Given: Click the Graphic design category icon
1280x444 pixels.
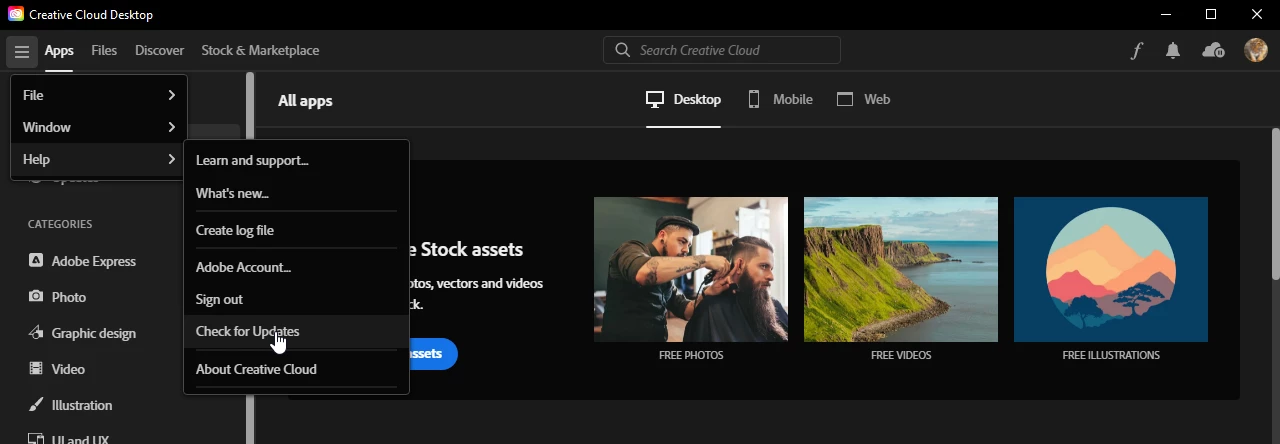Looking at the screenshot, I should (36, 333).
